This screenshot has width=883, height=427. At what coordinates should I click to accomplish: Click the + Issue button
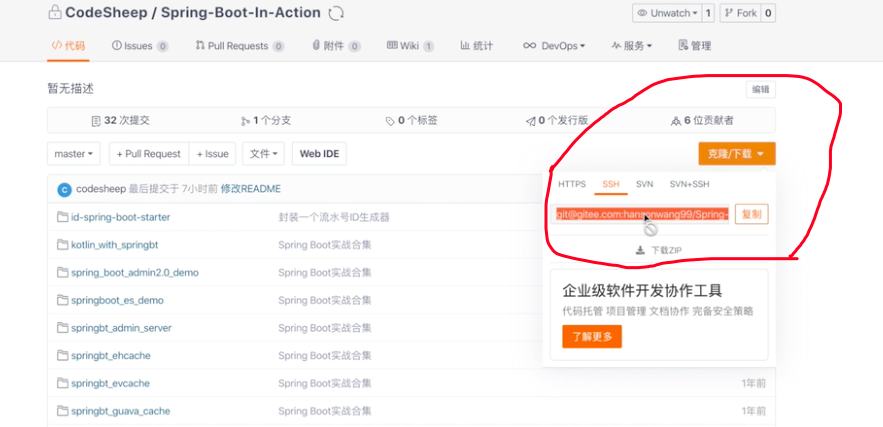(213, 154)
